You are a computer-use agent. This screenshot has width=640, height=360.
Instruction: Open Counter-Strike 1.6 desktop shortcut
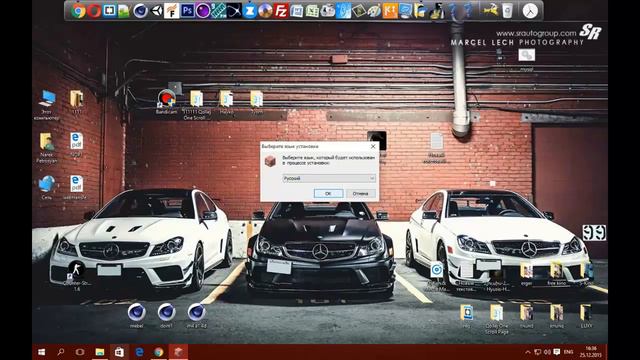tap(76, 276)
